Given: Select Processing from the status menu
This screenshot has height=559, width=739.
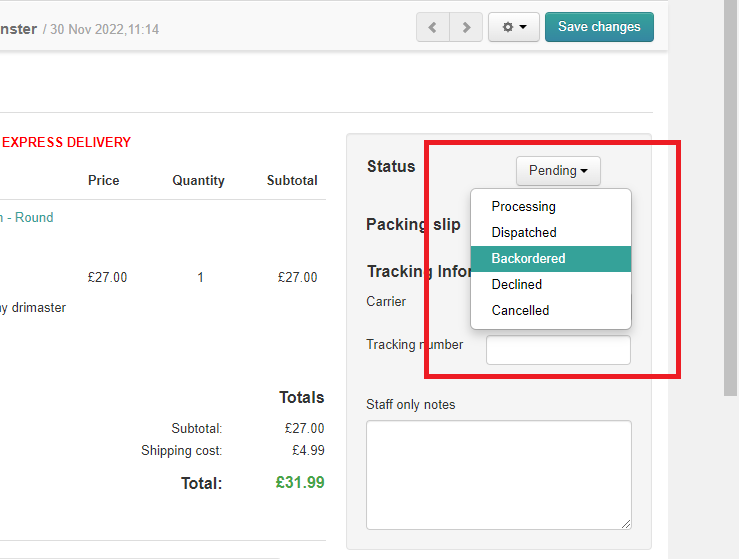Looking at the screenshot, I should pyautogui.click(x=523, y=207).
